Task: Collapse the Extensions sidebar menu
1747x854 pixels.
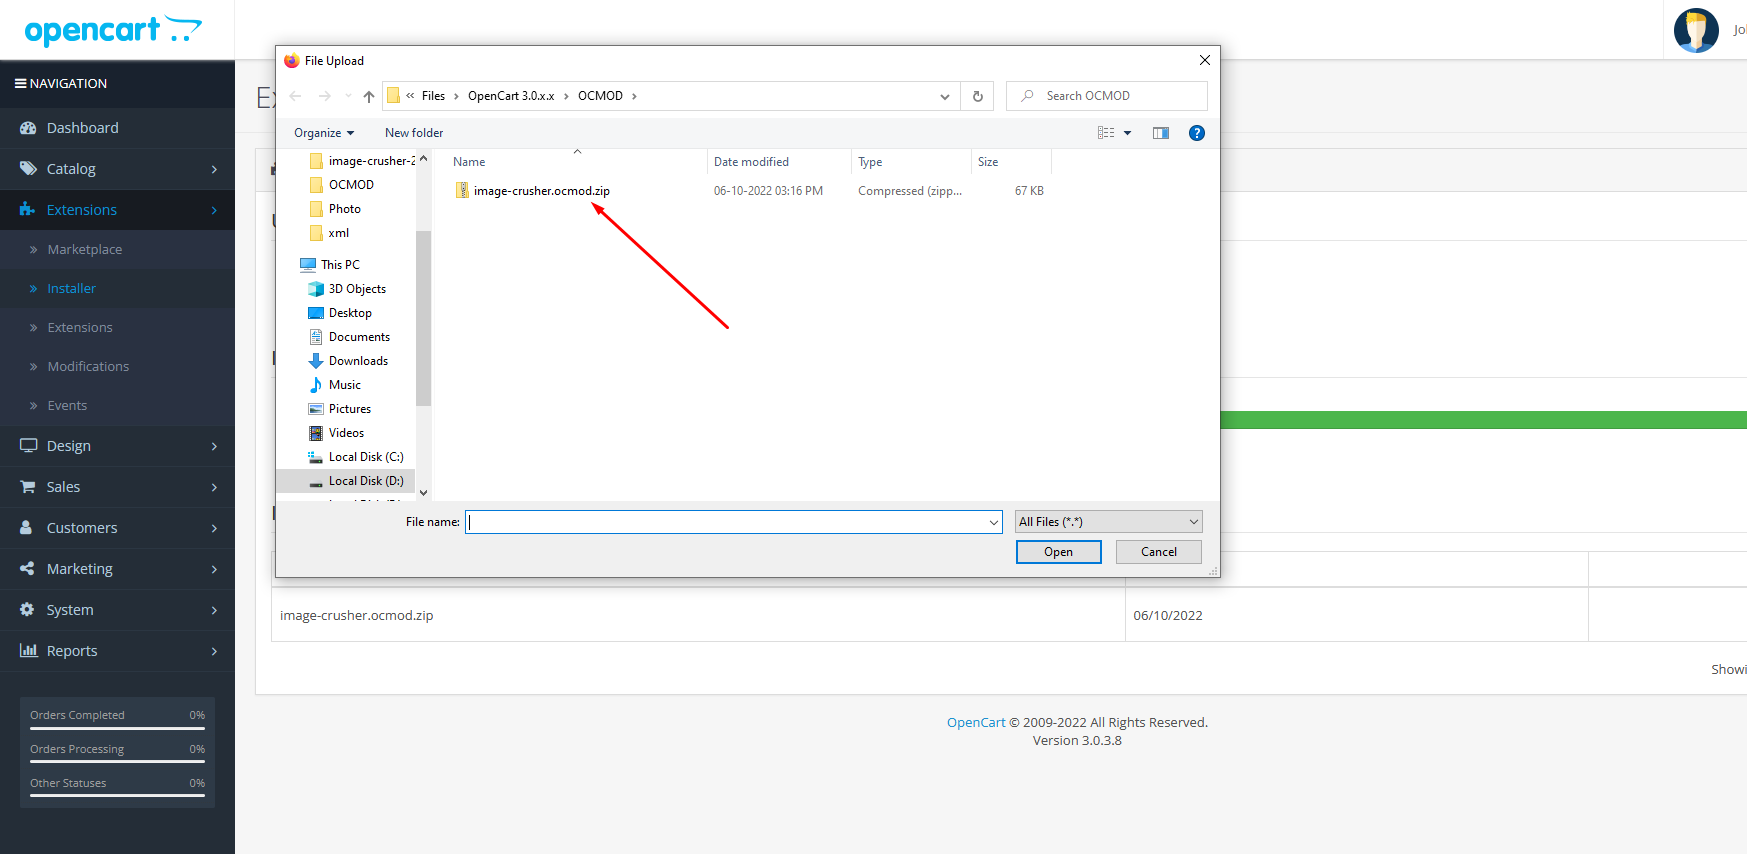Action: [x=117, y=210]
